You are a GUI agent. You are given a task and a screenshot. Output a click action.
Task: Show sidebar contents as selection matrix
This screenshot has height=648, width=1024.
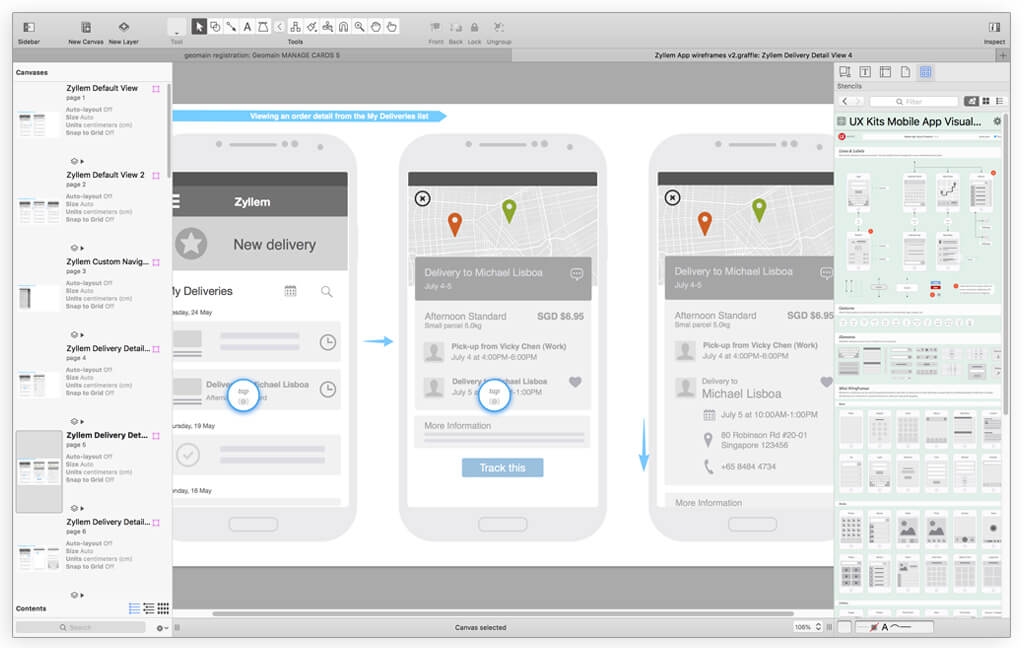pyautogui.click(x=163, y=608)
